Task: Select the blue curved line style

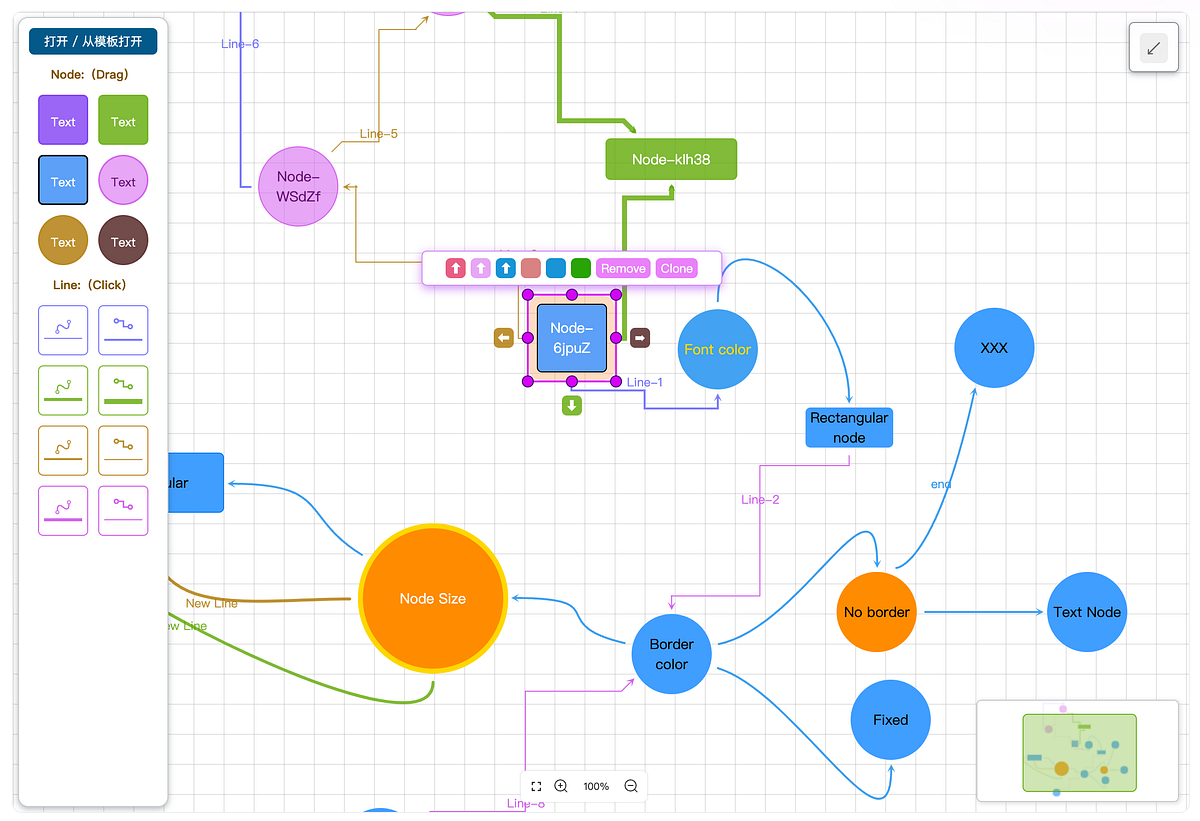Action: pyautogui.click(x=63, y=330)
